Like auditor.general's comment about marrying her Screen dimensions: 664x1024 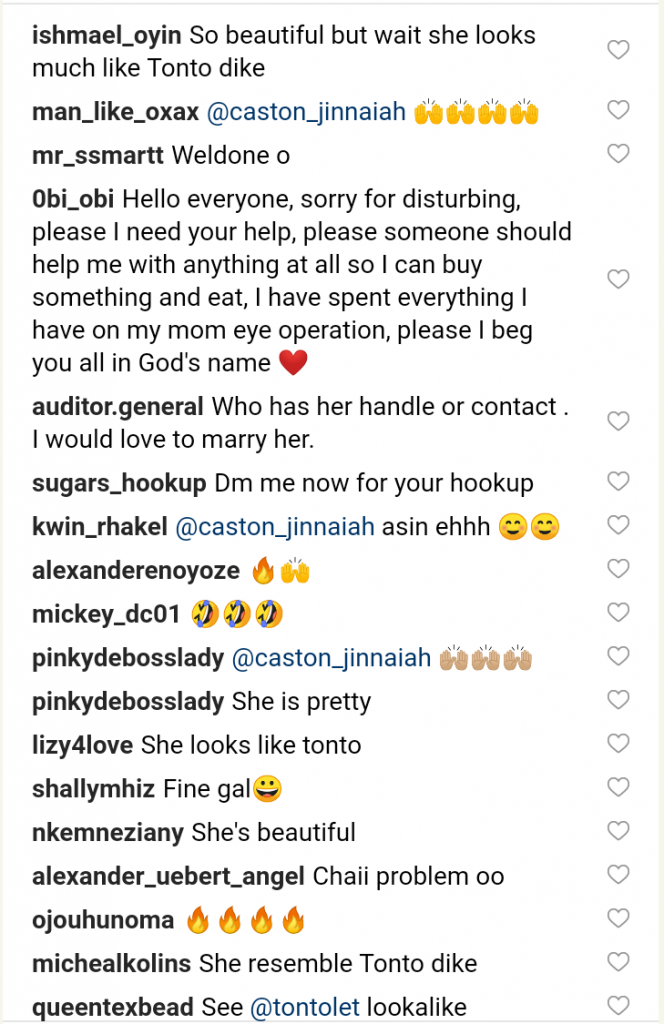[x=619, y=422]
